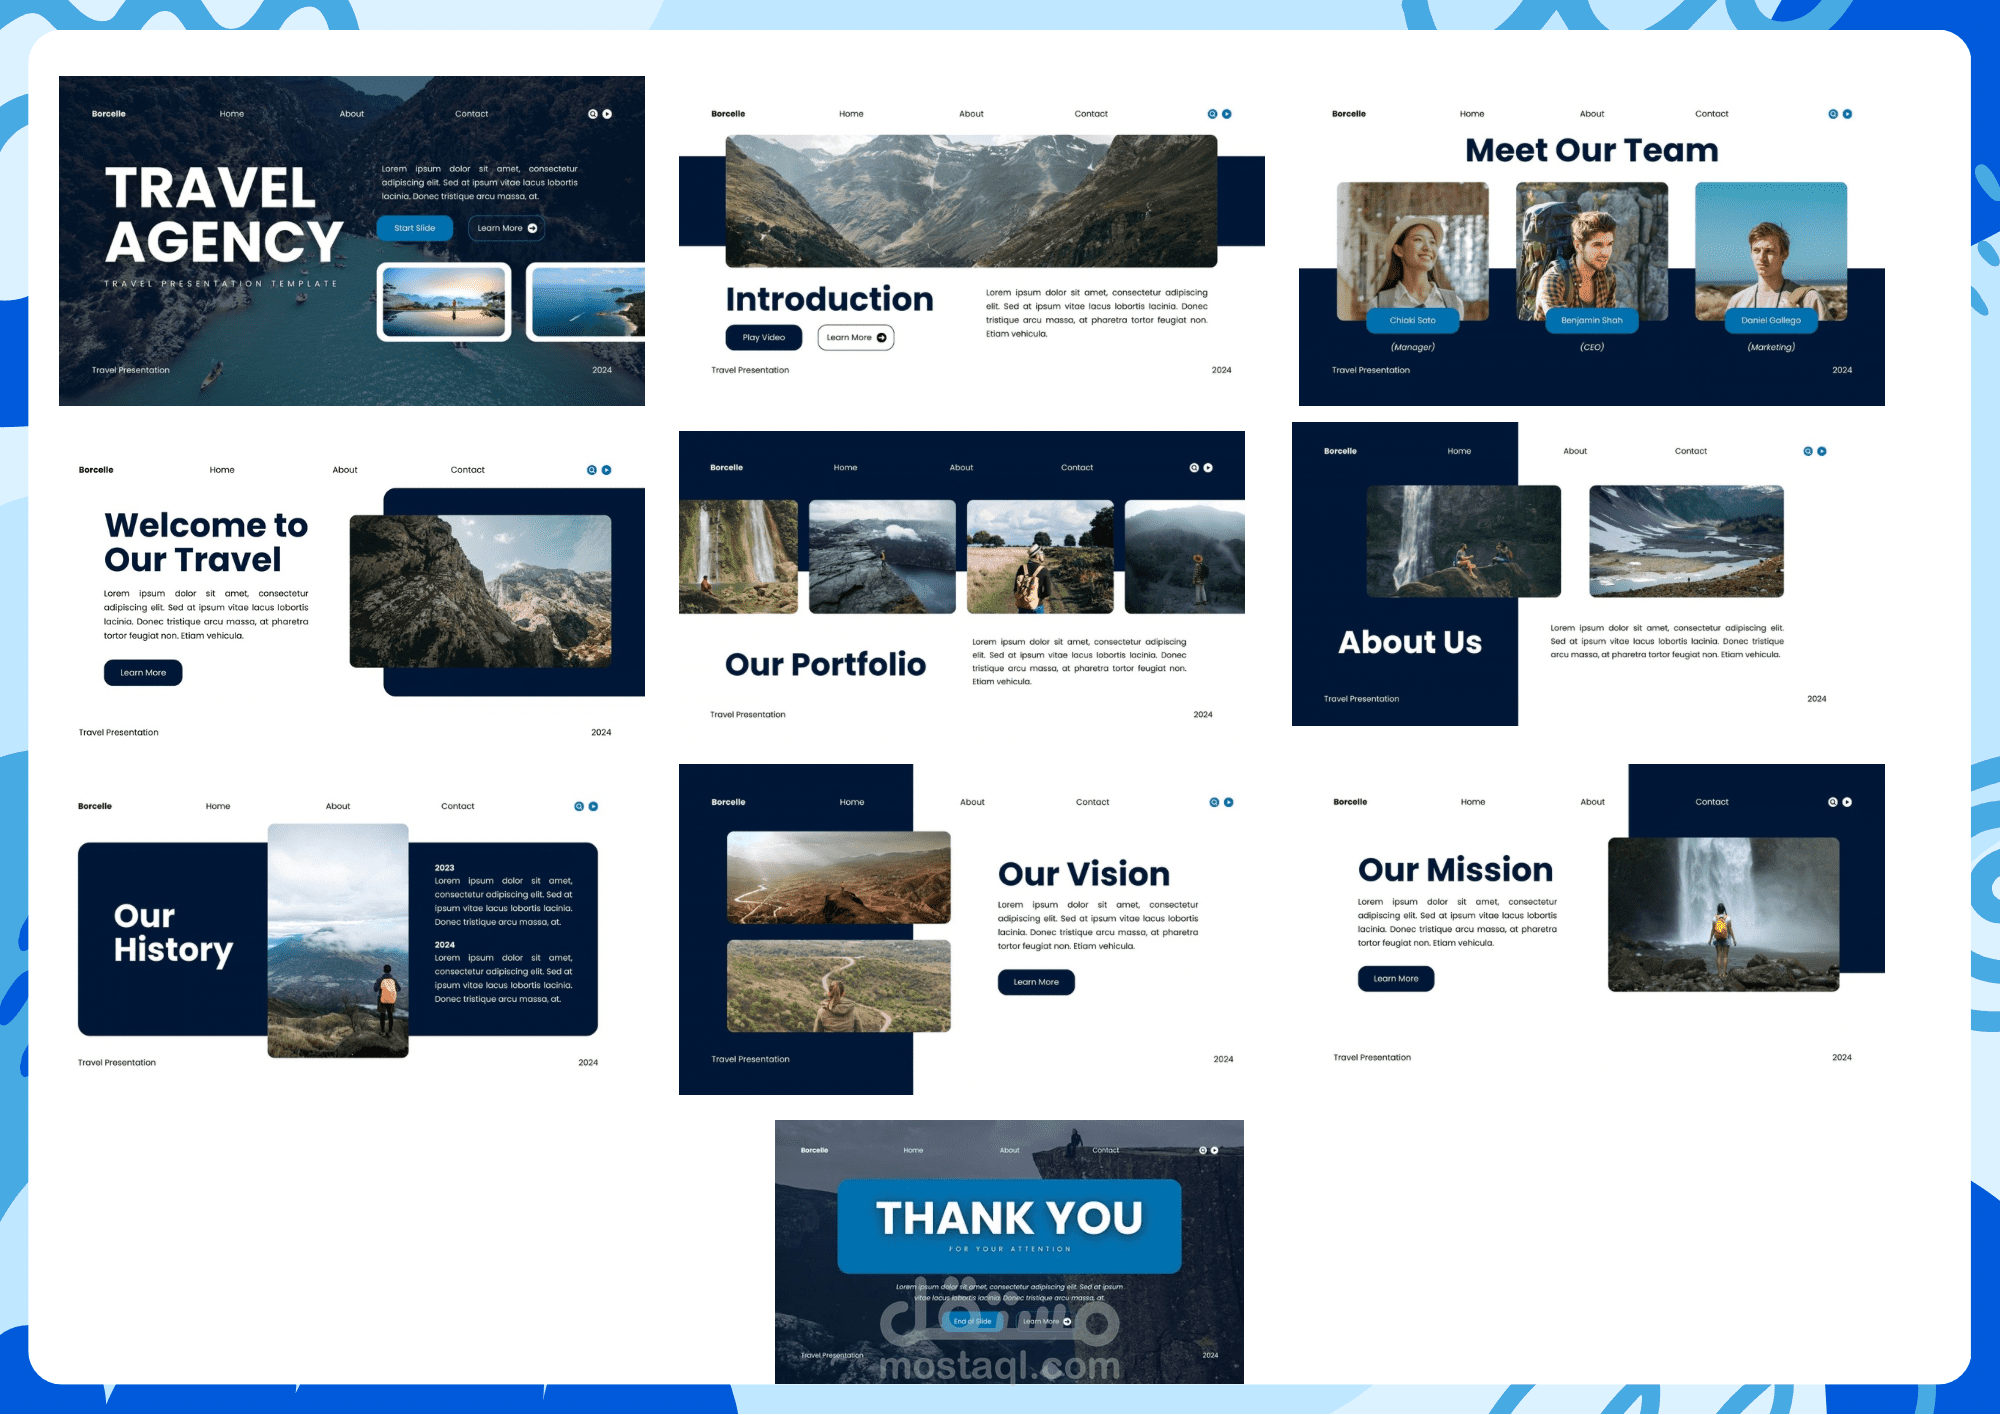Image resolution: width=2000 pixels, height=1415 pixels.
Task: Click the "(Manager)" caption under Chiaki Sato
Action: [1413, 347]
